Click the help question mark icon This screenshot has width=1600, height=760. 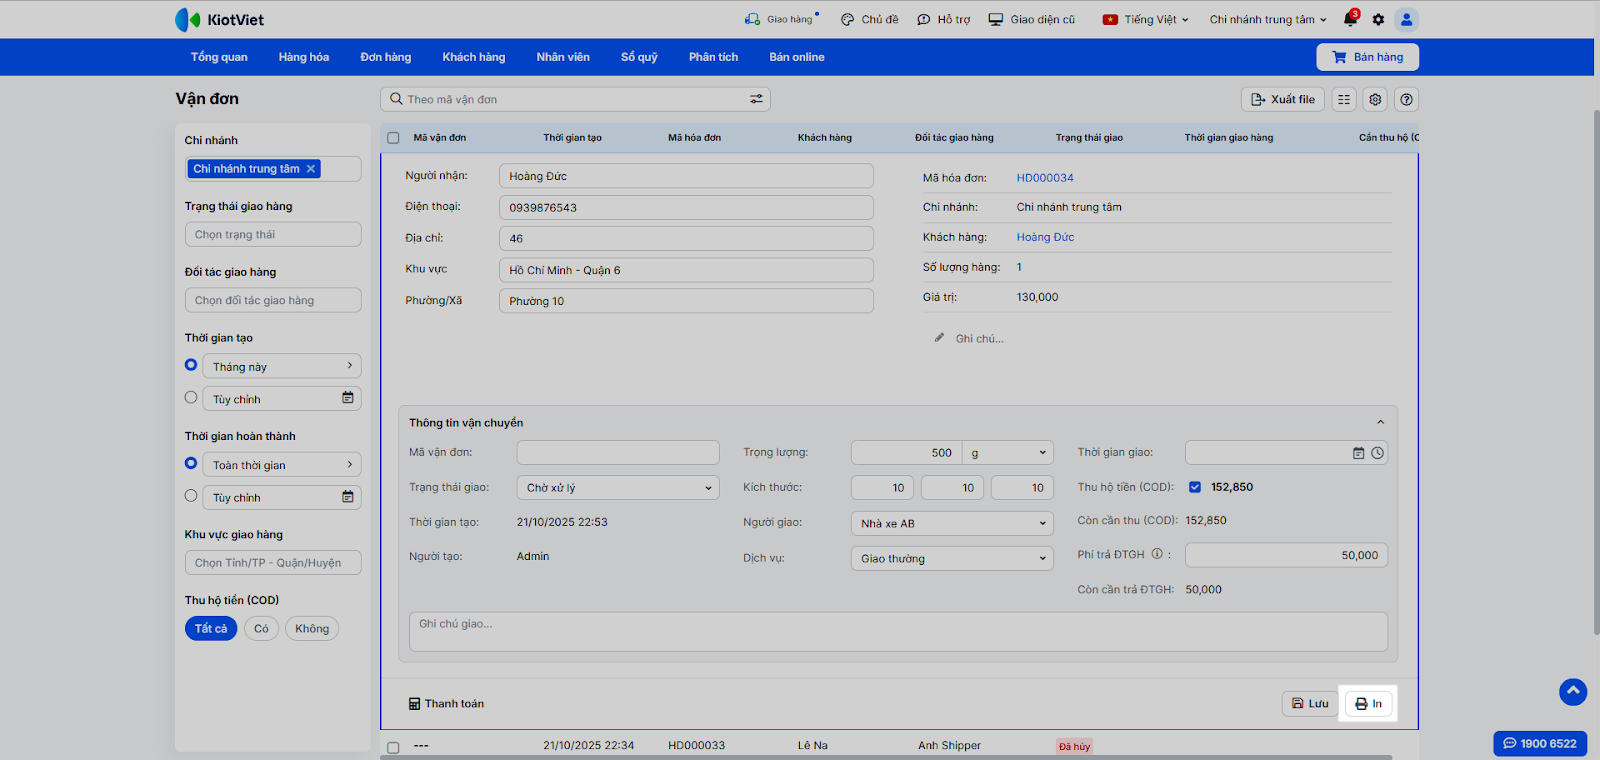pyautogui.click(x=1406, y=100)
